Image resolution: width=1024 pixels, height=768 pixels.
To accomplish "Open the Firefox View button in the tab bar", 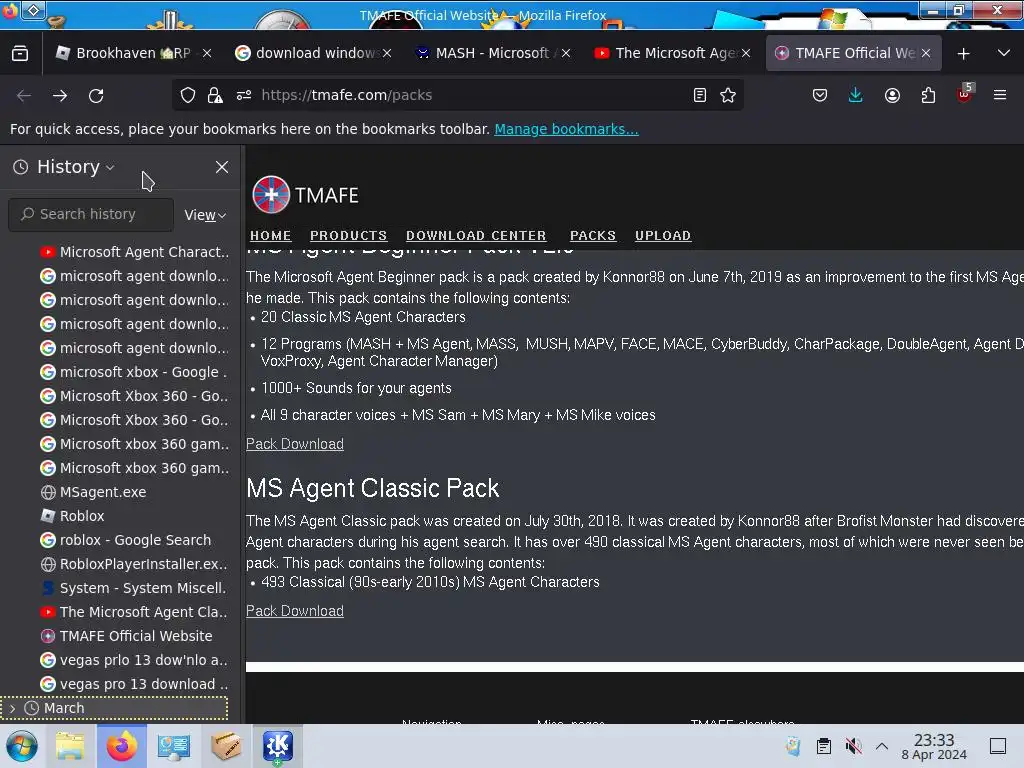I will tap(20, 53).
